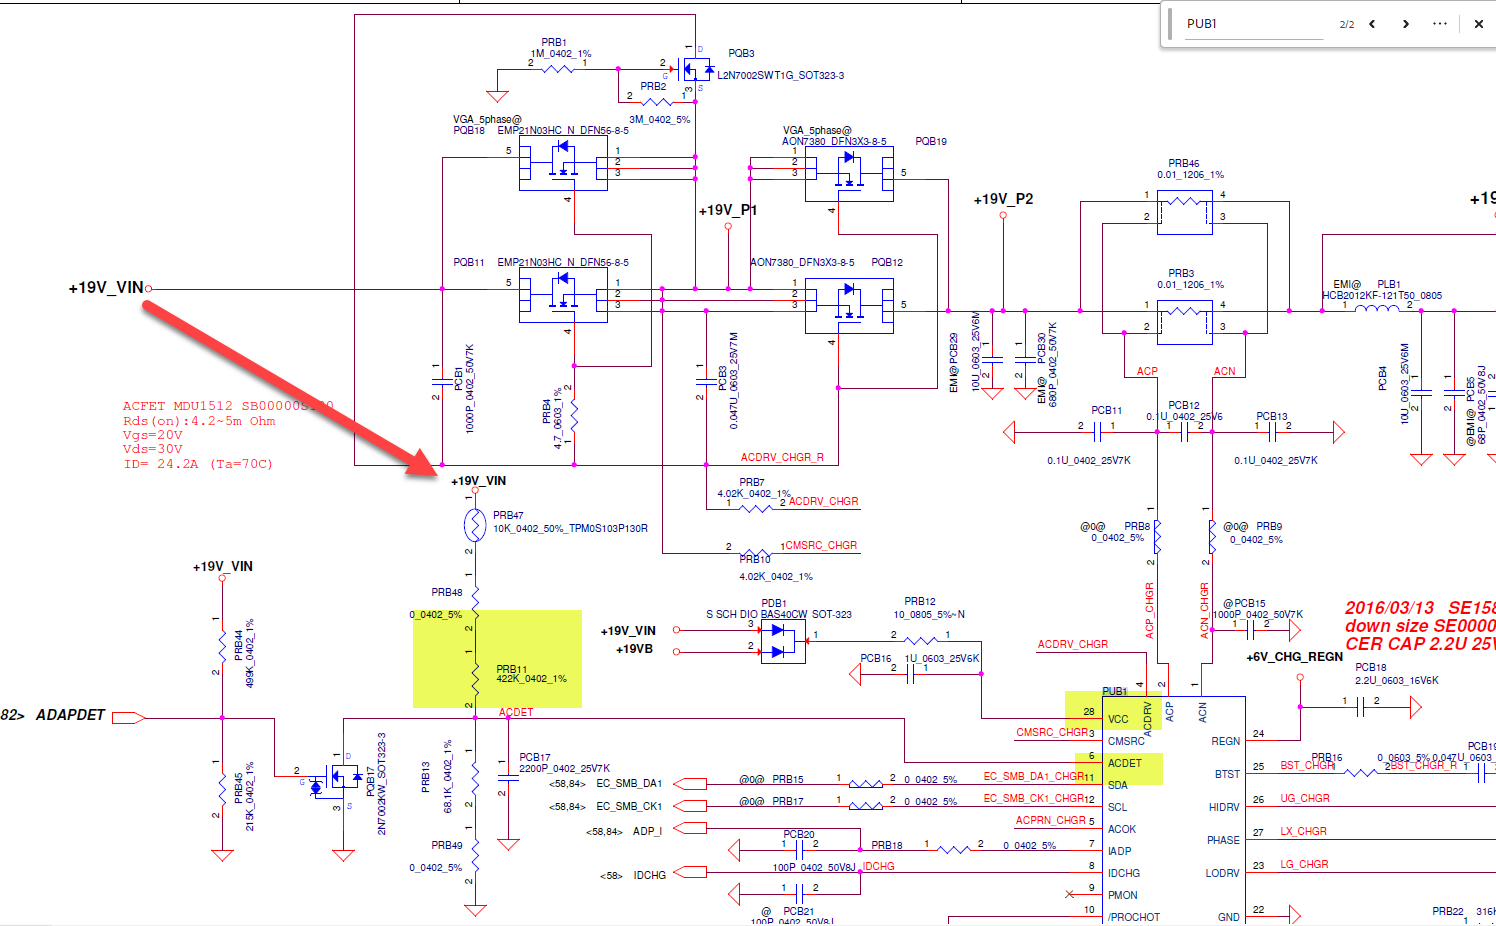Click the PCB11 capacitor label
The width and height of the screenshot is (1496, 926).
(1106, 410)
